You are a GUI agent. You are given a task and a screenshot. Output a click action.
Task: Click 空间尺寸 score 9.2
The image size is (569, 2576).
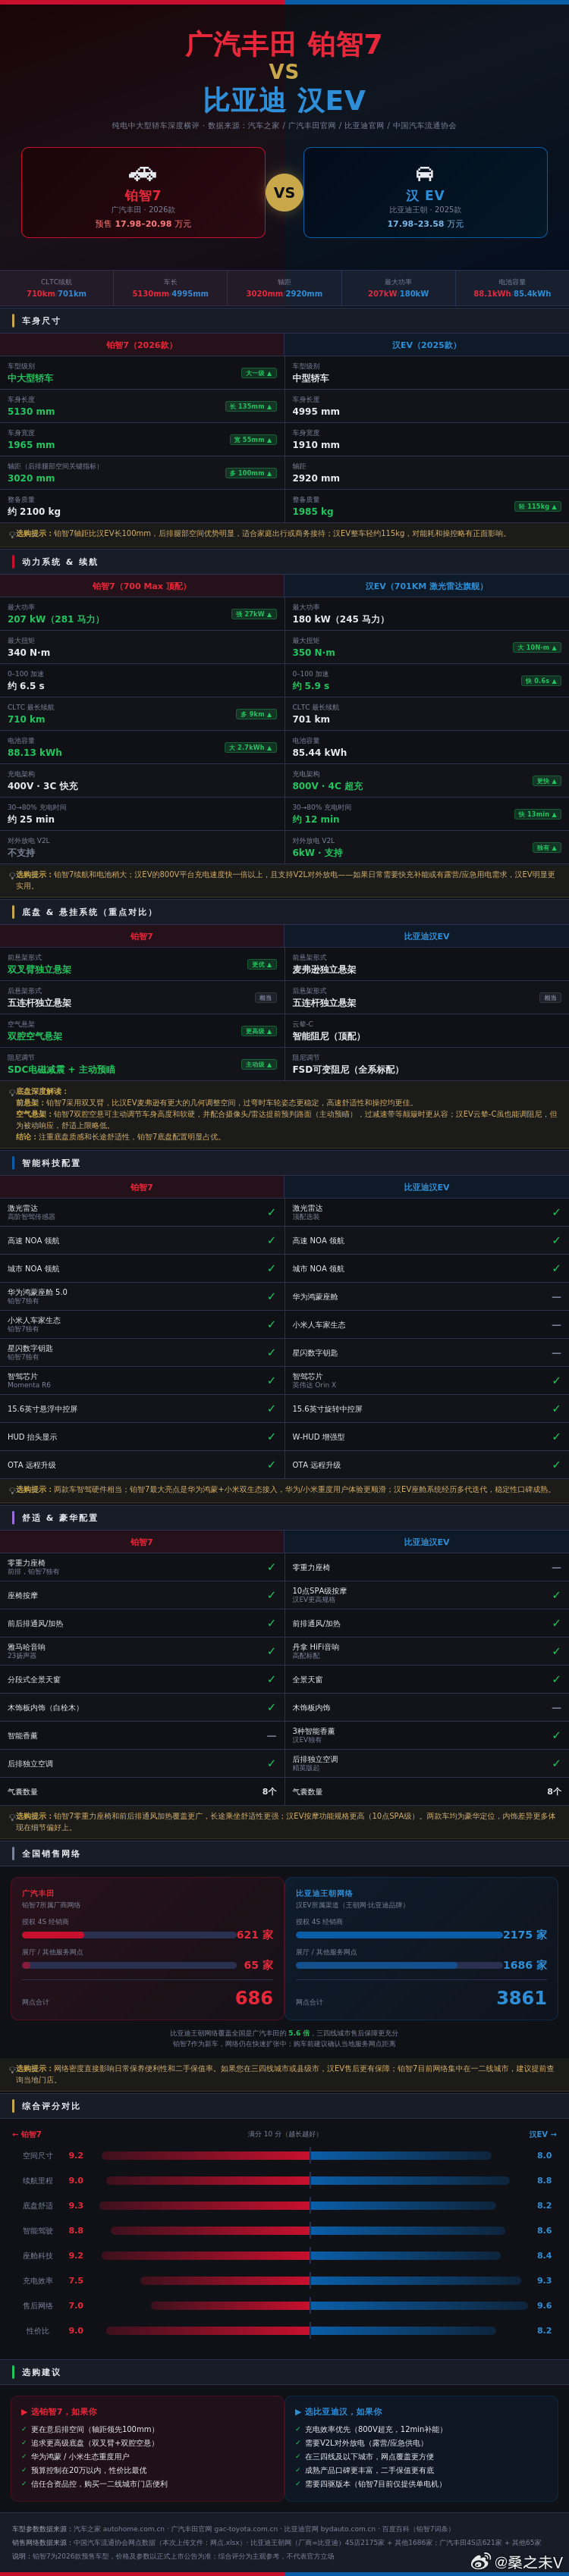[76, 2156]
